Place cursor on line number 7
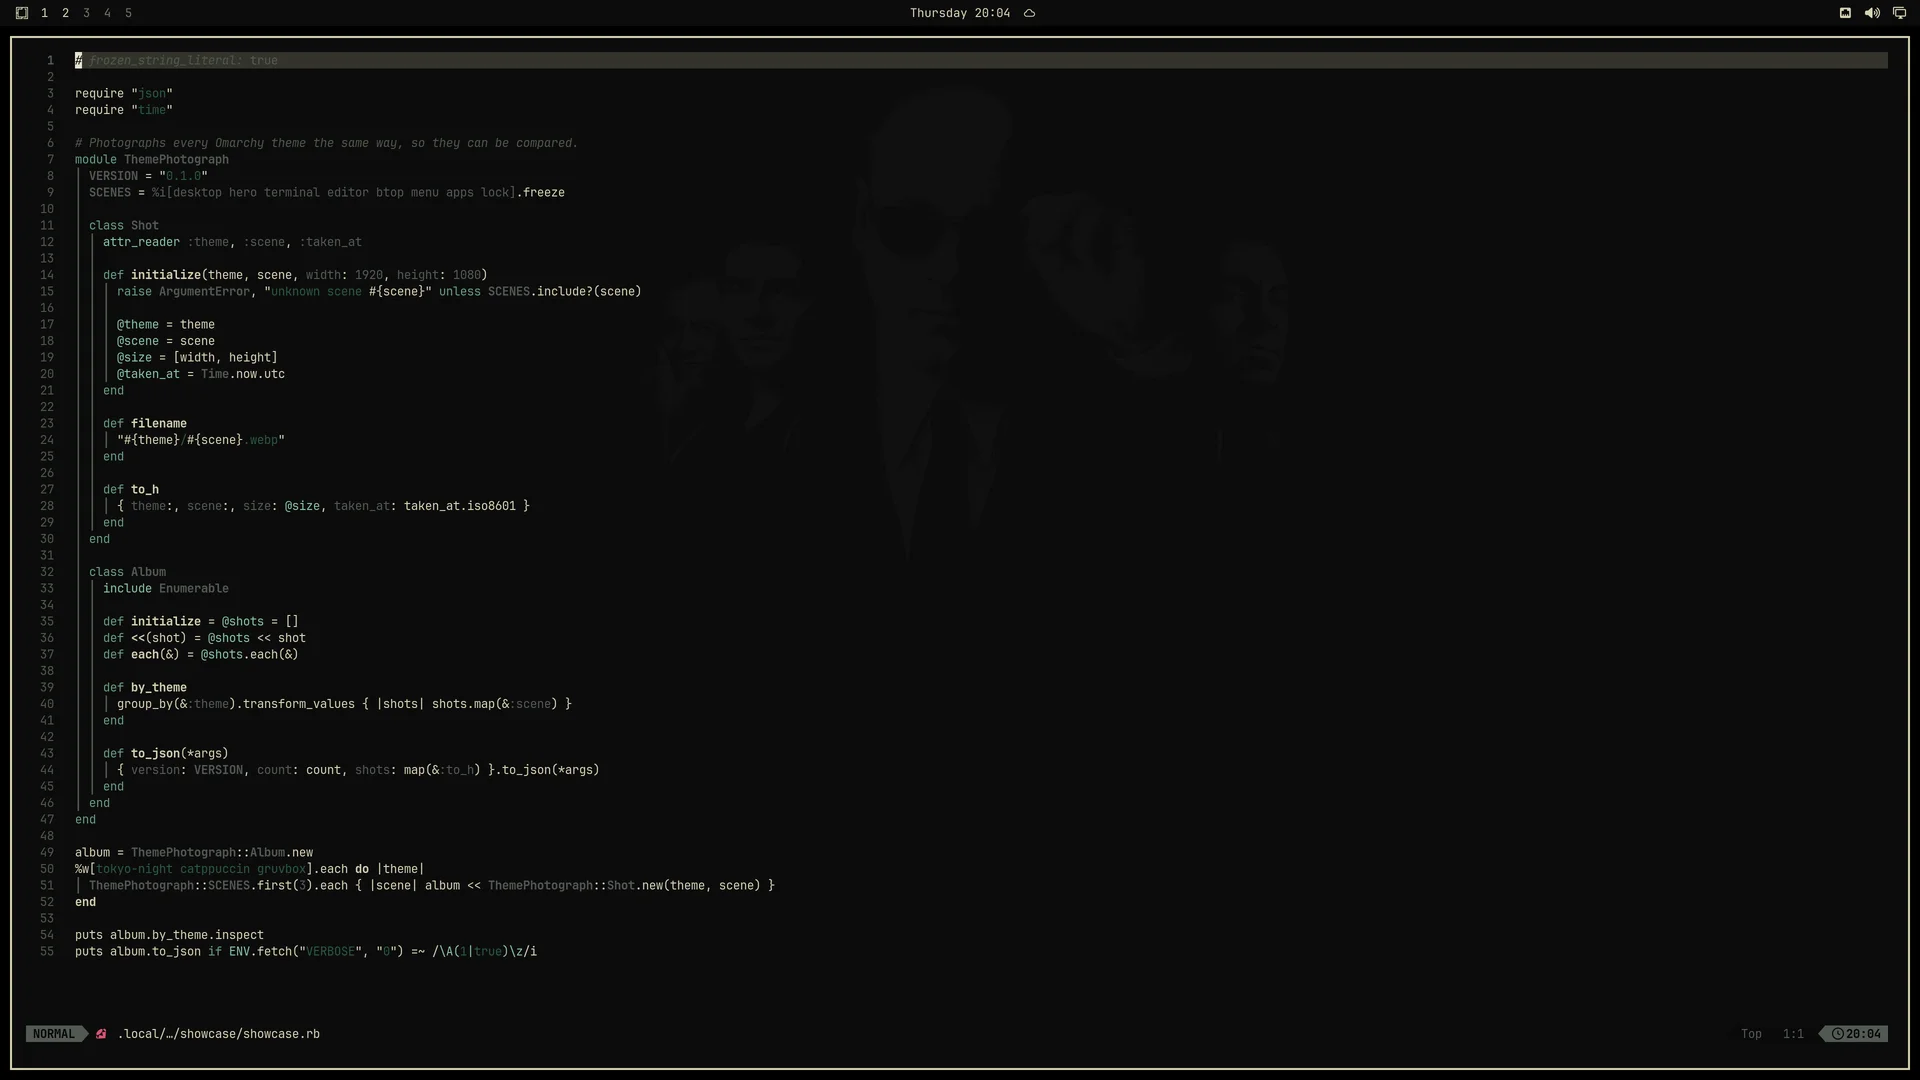 (50, 159)
